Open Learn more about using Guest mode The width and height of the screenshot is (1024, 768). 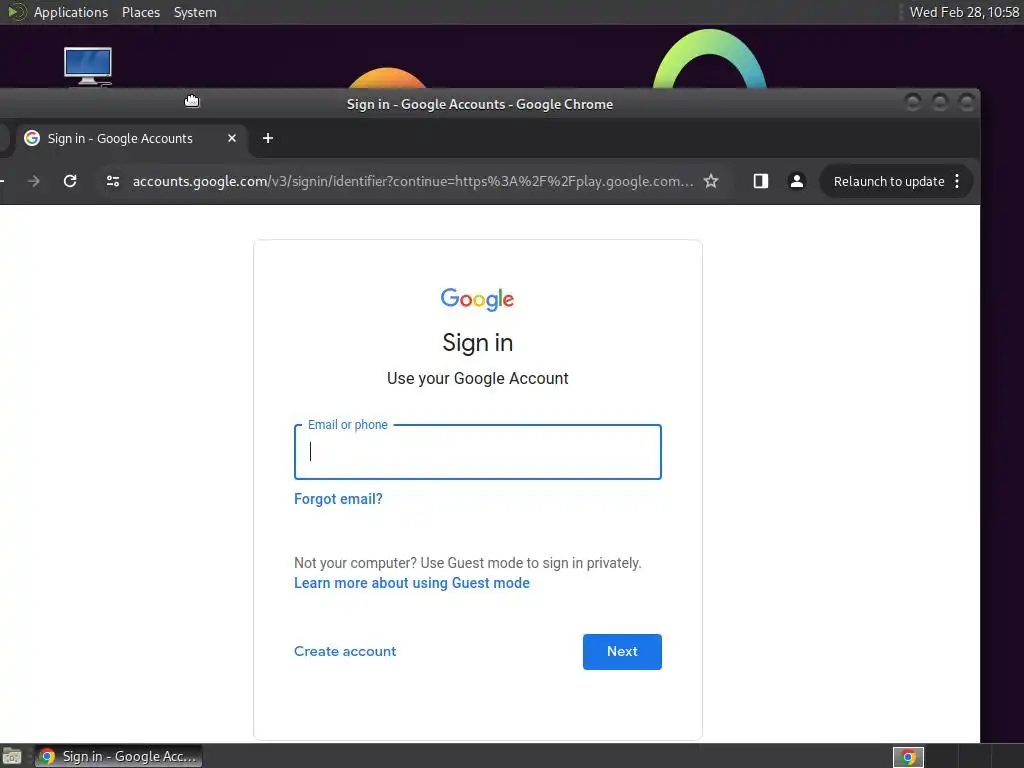point(411,583)
